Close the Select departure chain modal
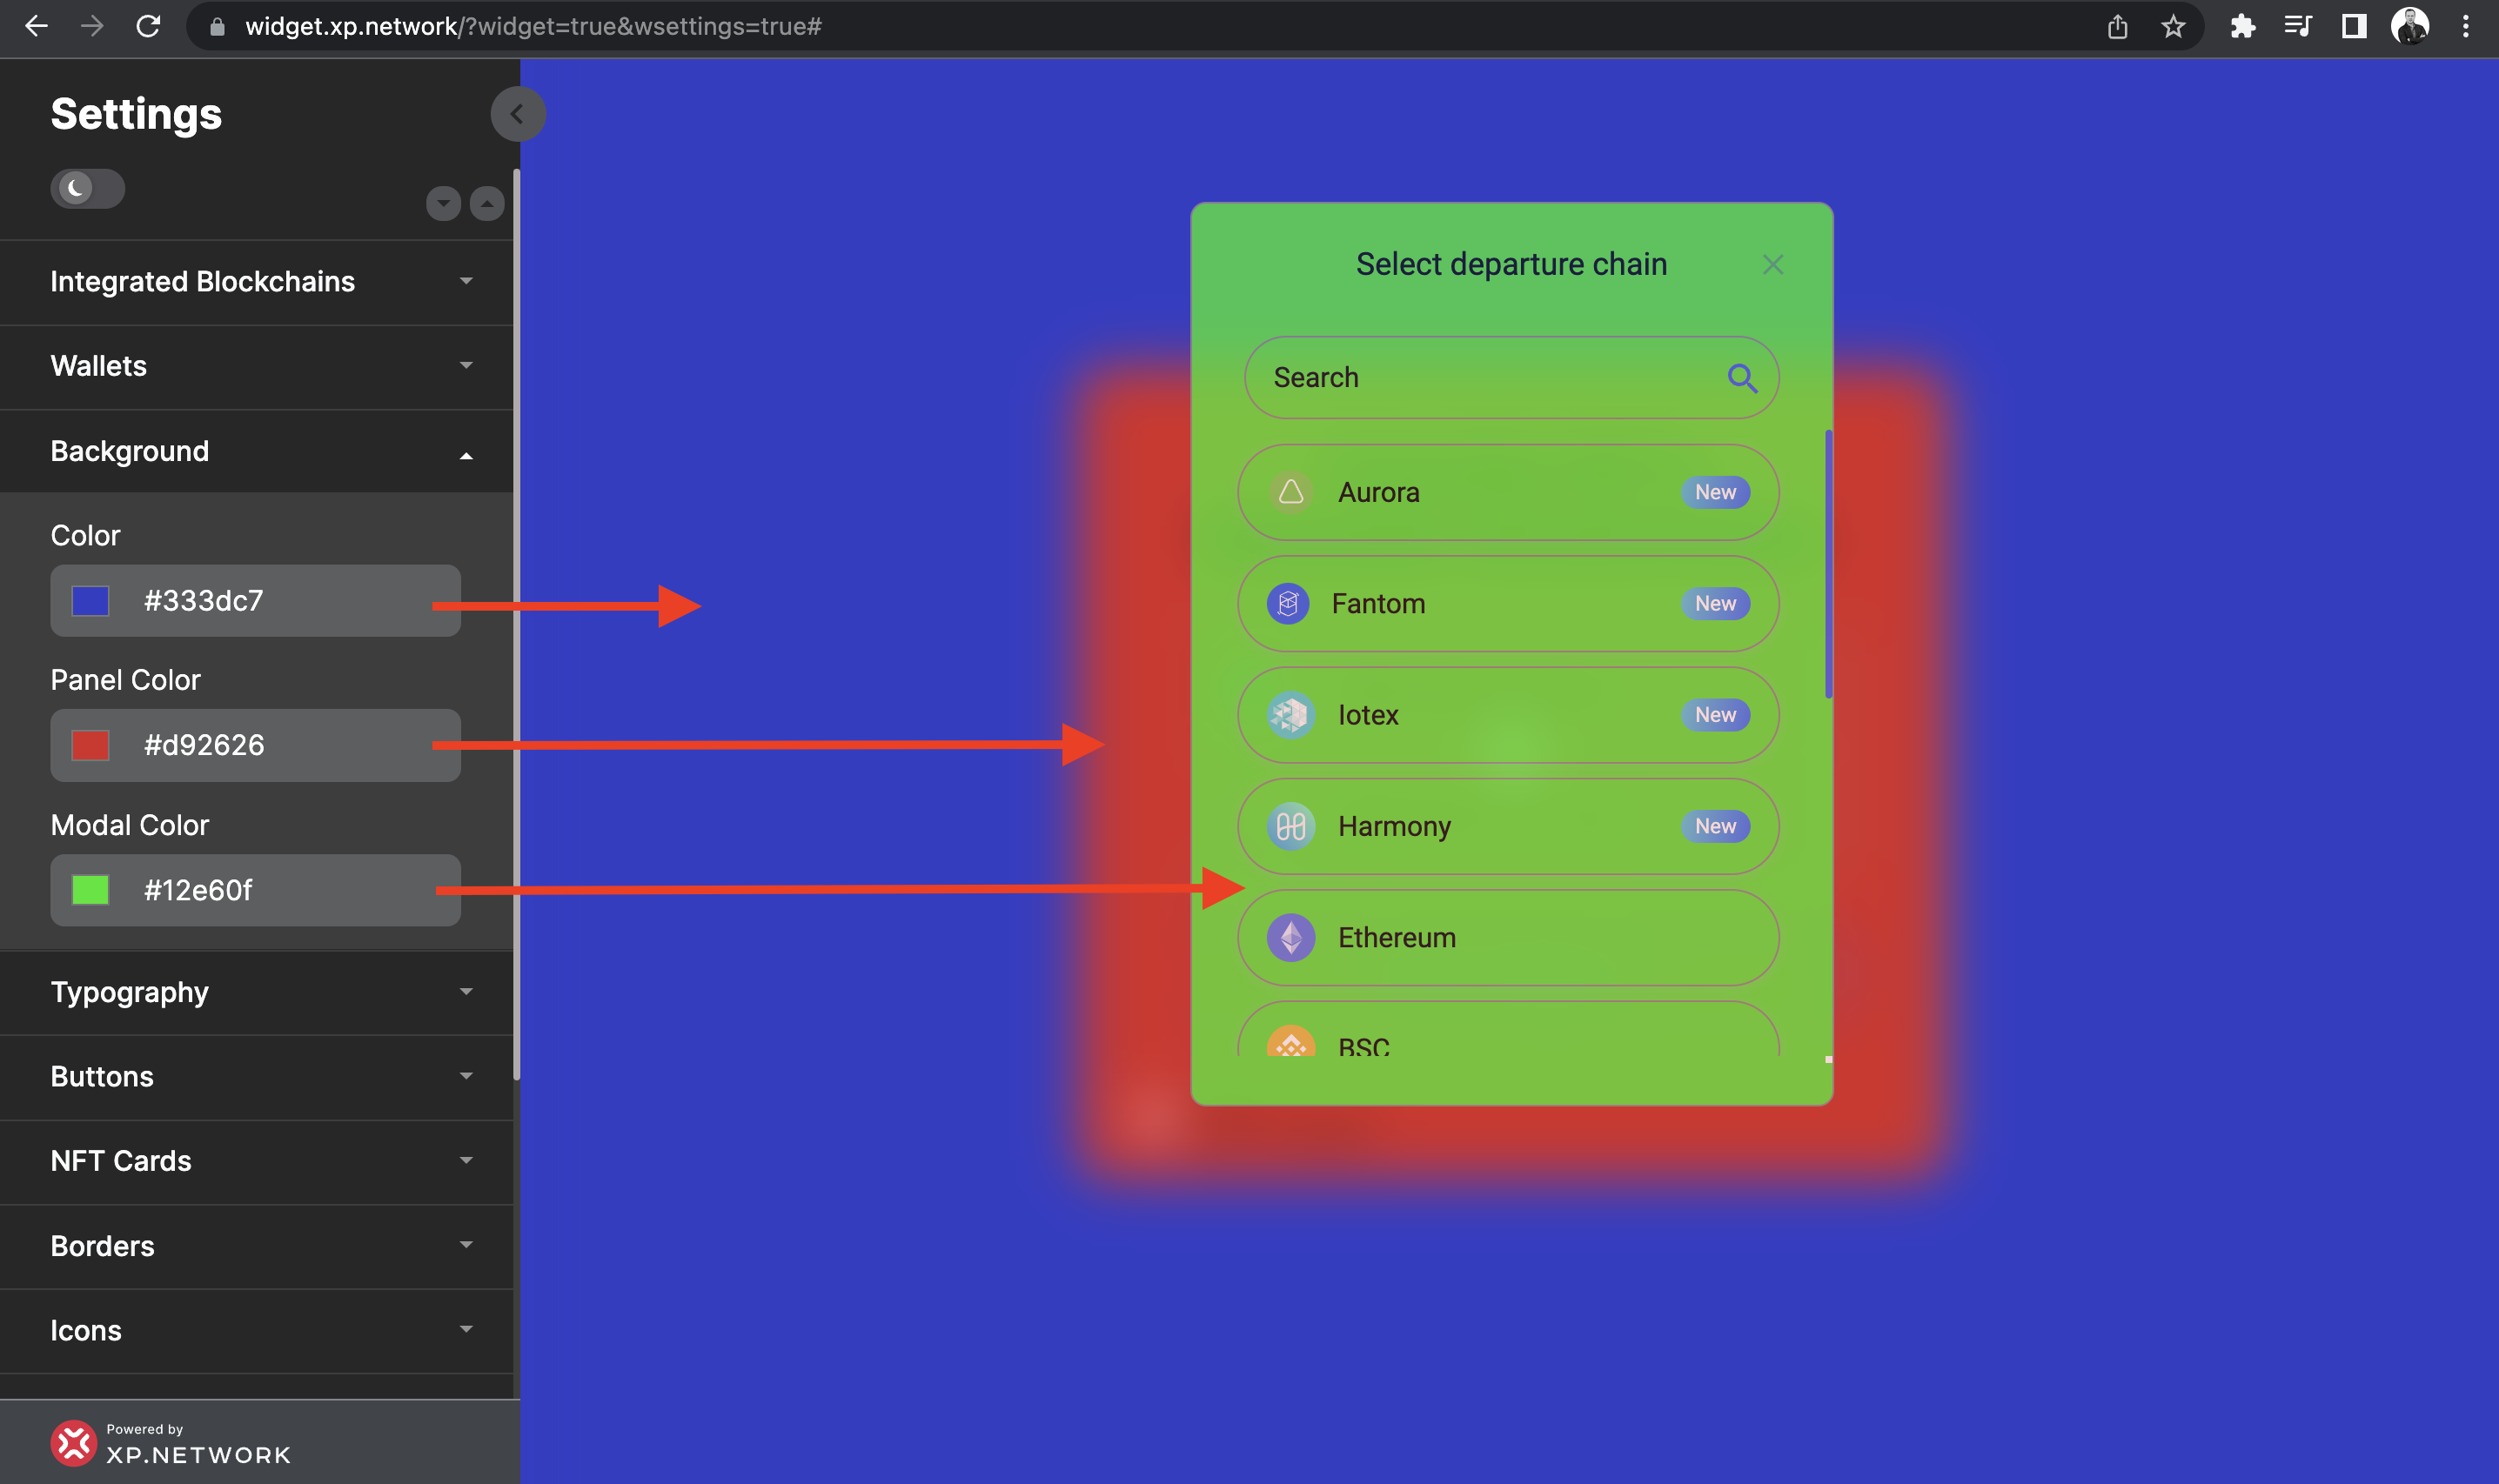 tap(1773, 265)
